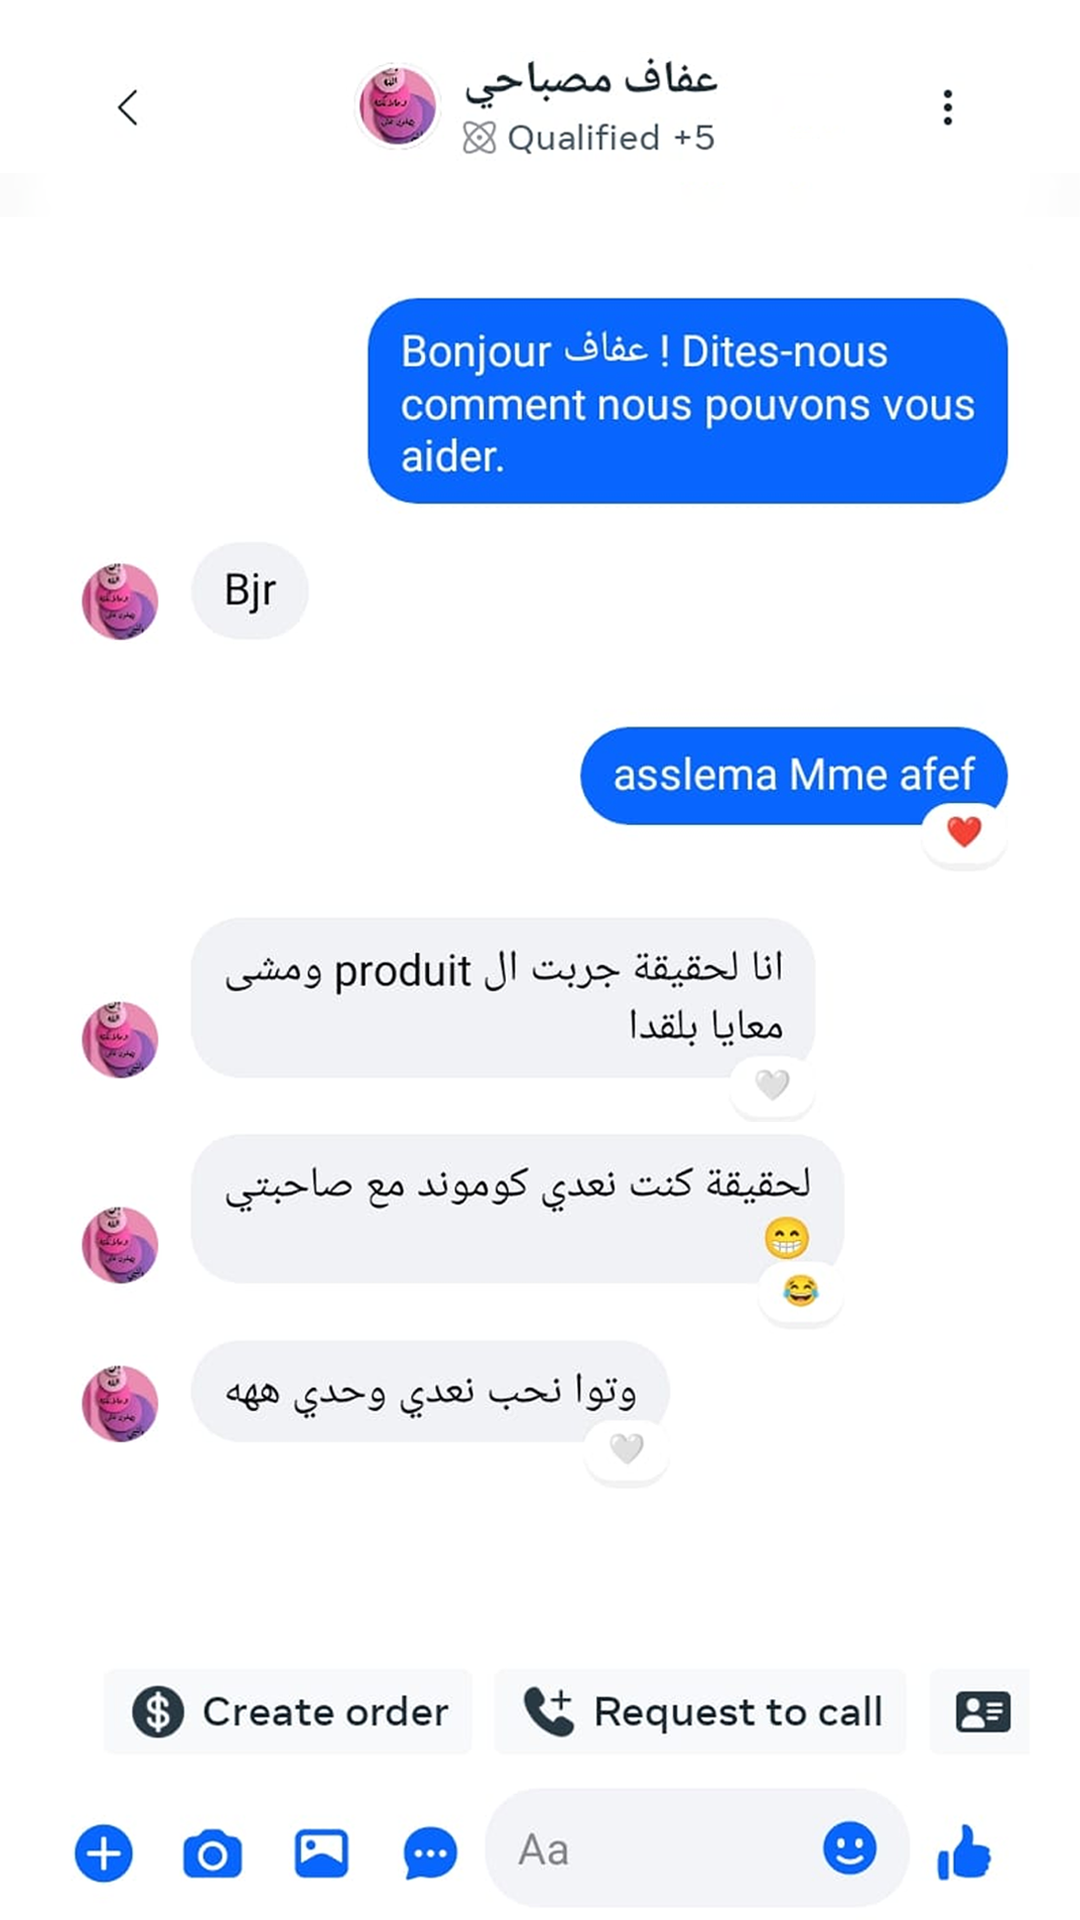Tap white heart under produit message

click(772, 1085)
